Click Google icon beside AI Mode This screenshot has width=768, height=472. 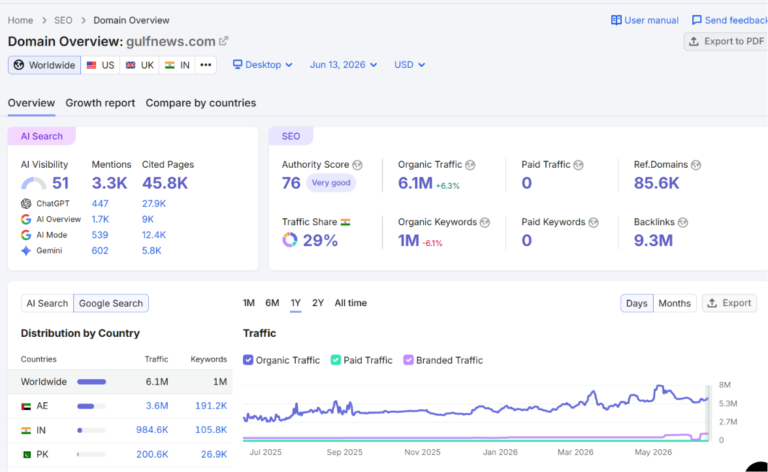pyautogui.click(x=26, y=235)
